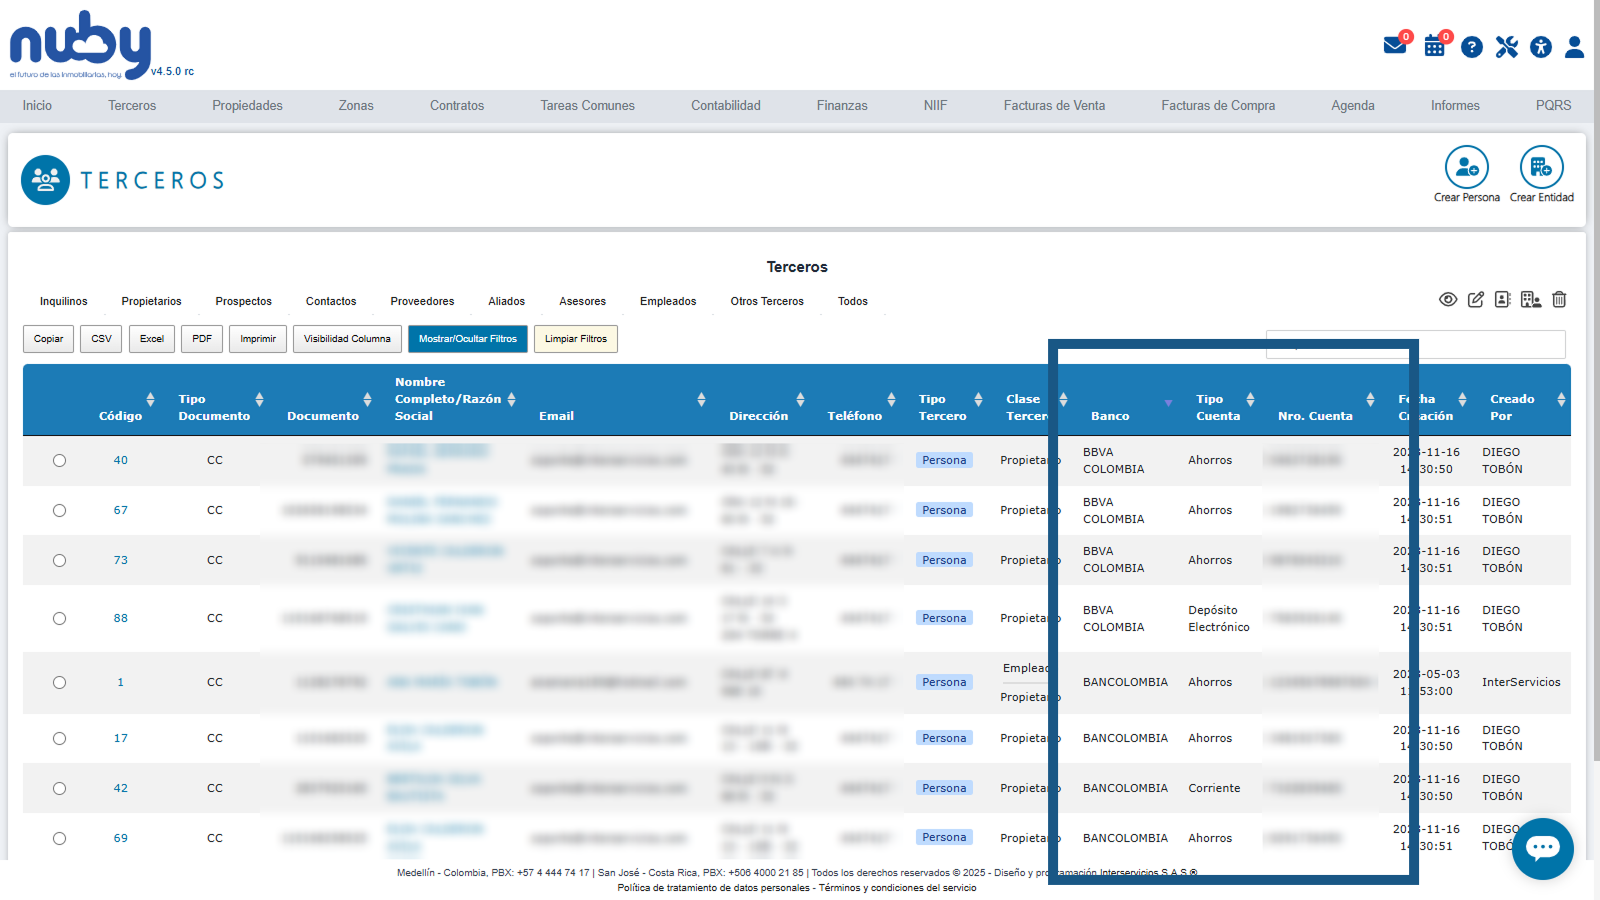Click the Copiar button
Viewport: 1600px width, 900px height.
point(49,339)
